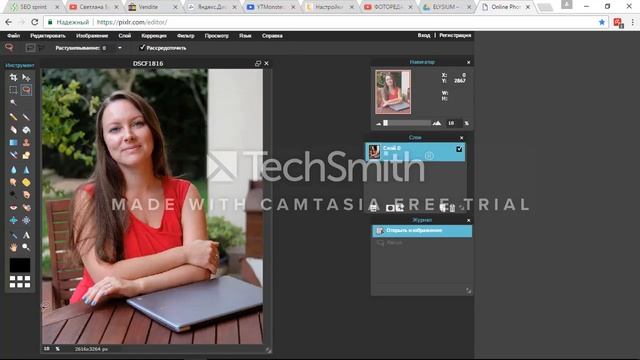Click the browser address bar URL
Image resolution: width=640 pixels, height=360 pixels.
click(132, 22)
